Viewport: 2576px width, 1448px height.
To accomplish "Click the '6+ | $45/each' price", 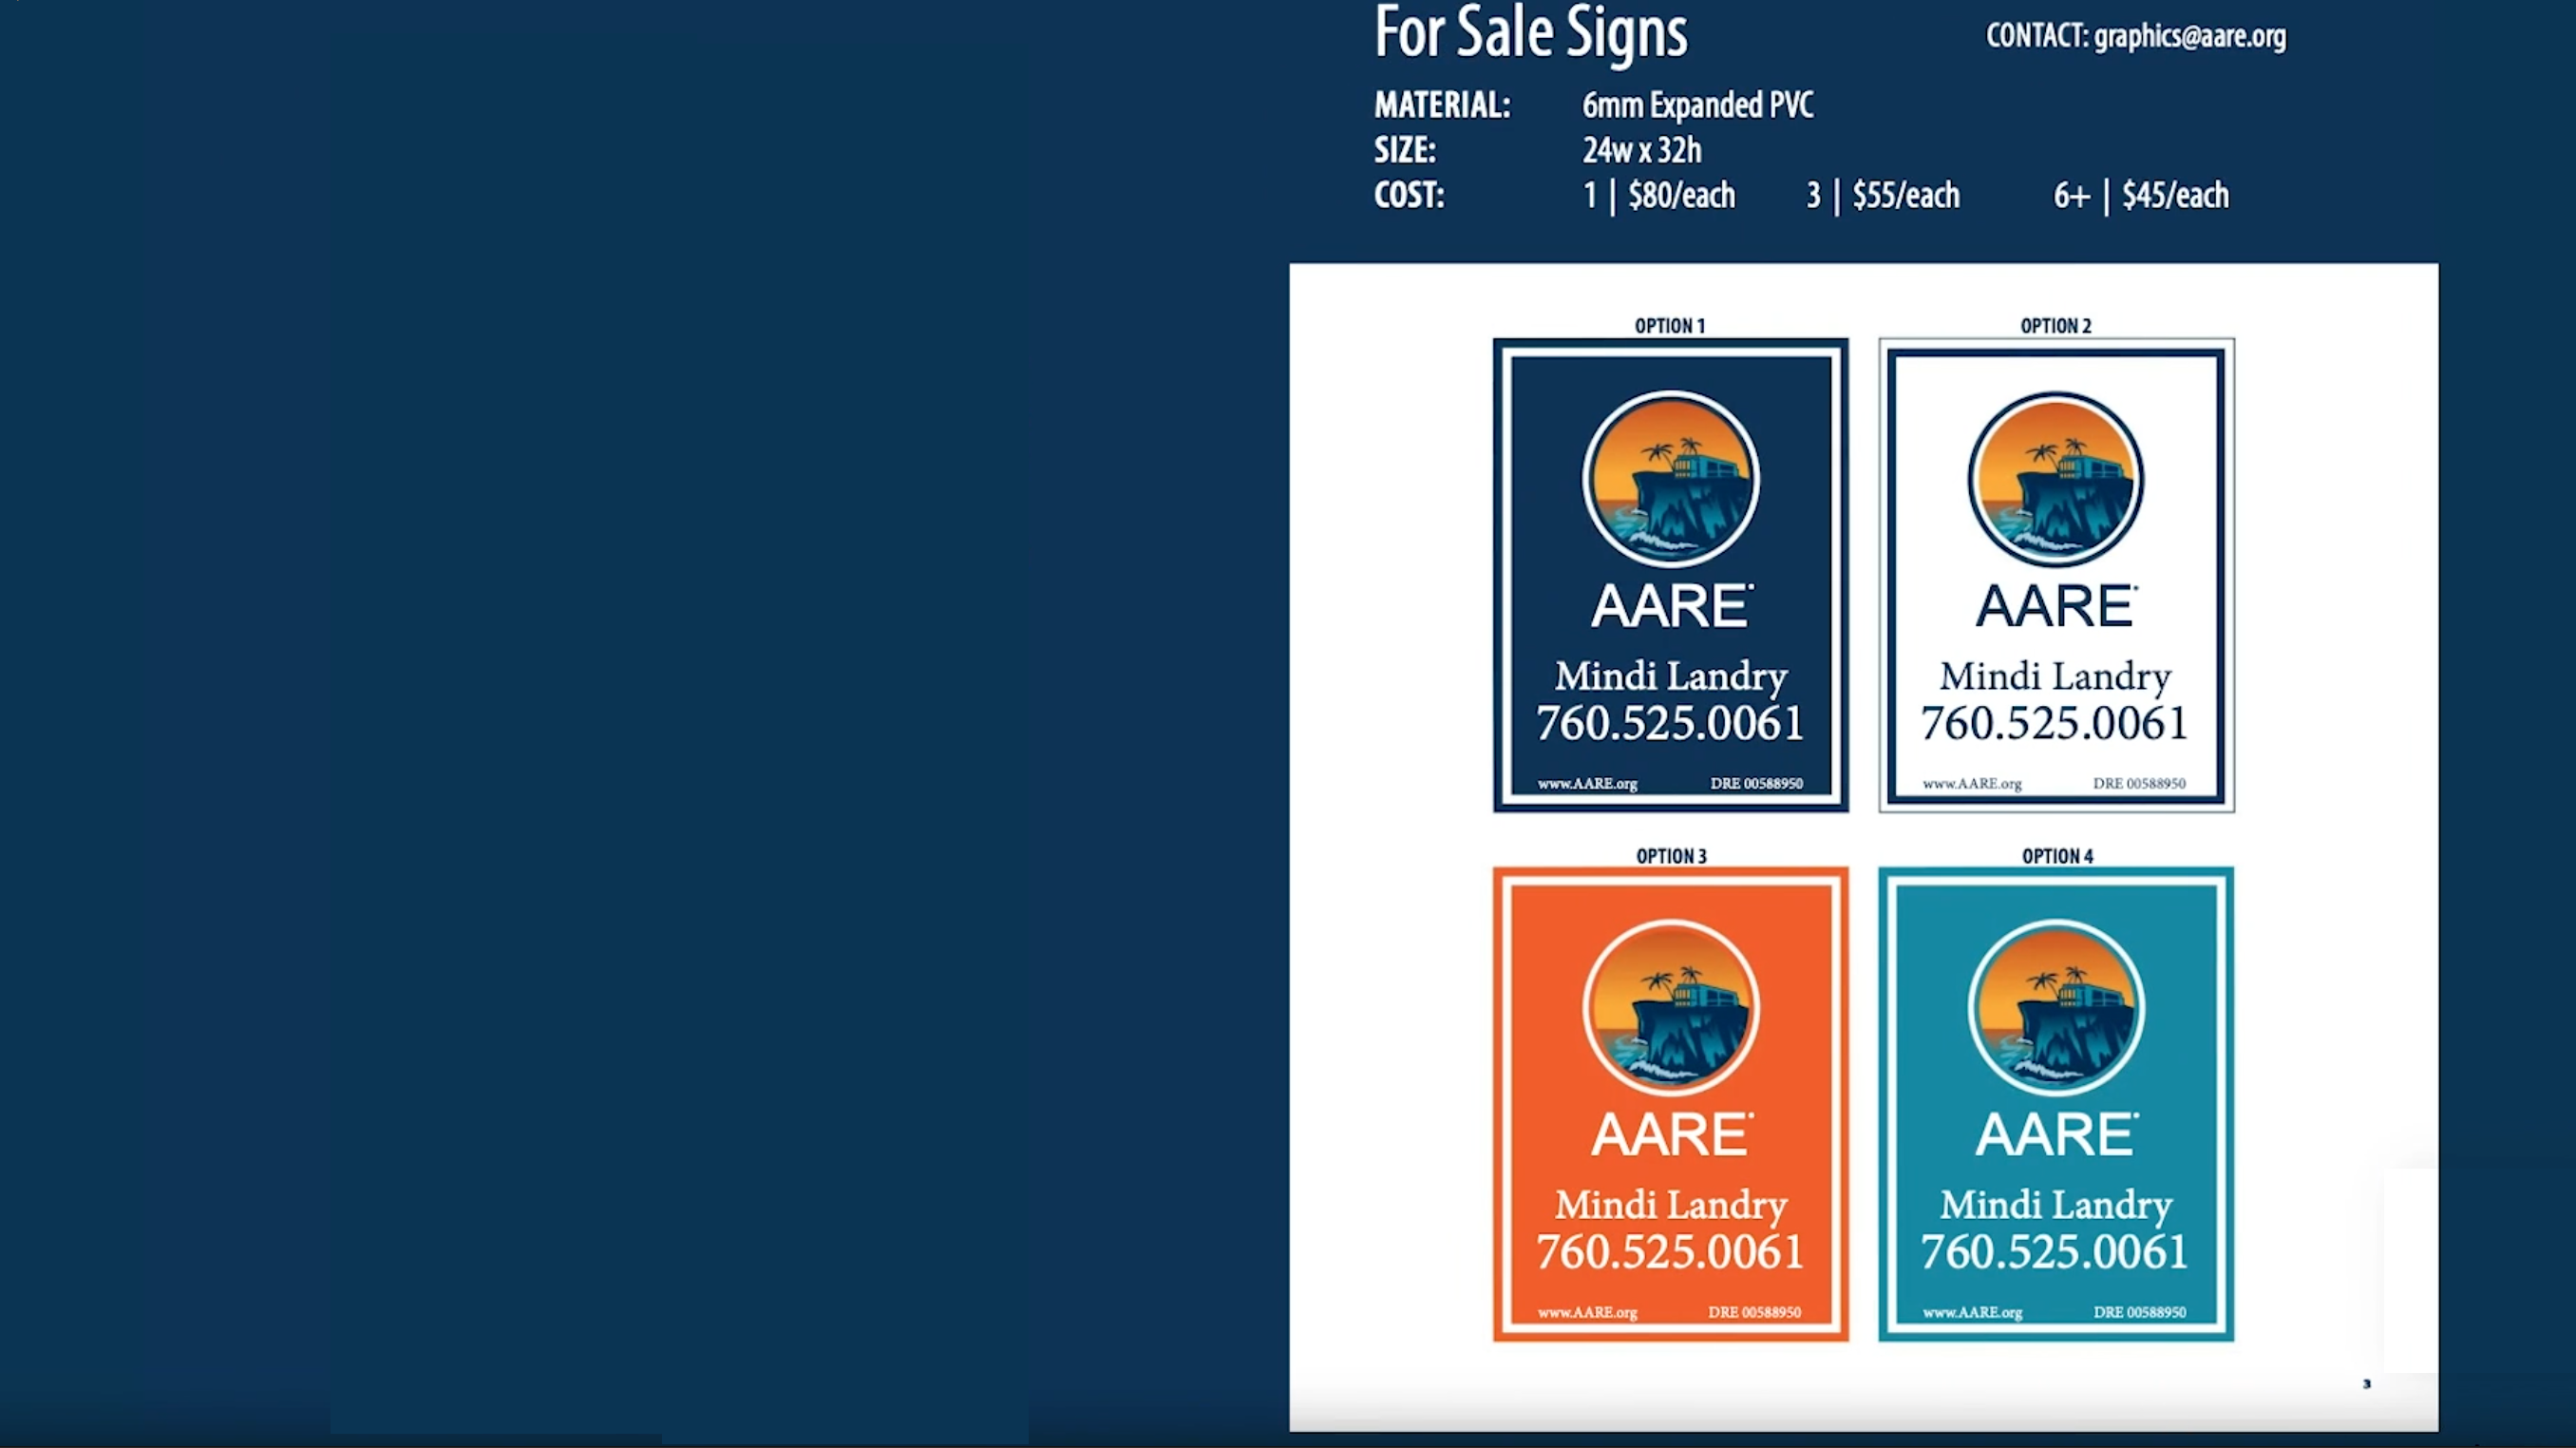I will click(x=2141, y=195).
